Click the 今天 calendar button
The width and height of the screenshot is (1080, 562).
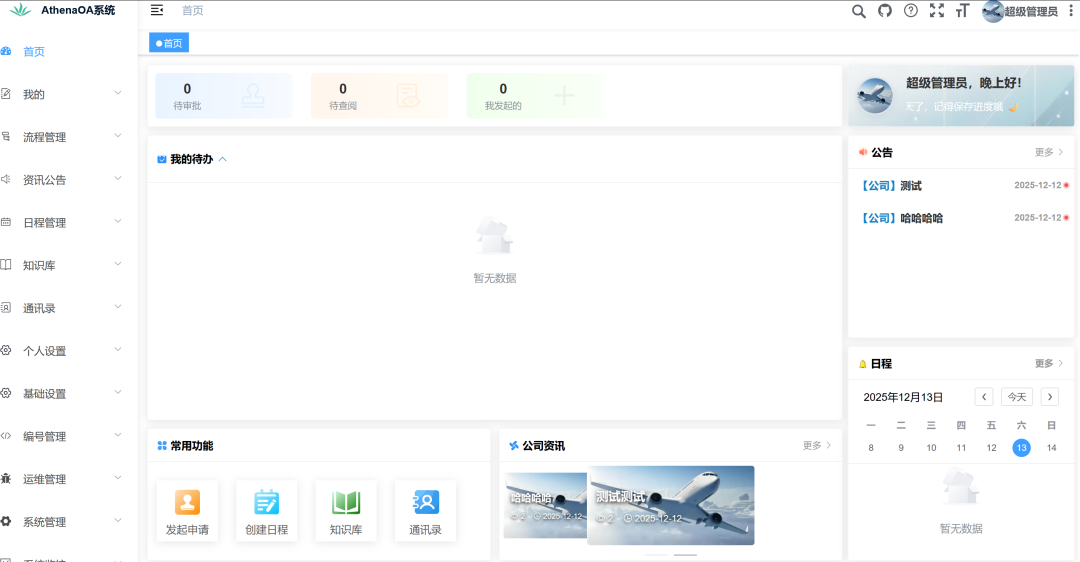pos(1017,397)
